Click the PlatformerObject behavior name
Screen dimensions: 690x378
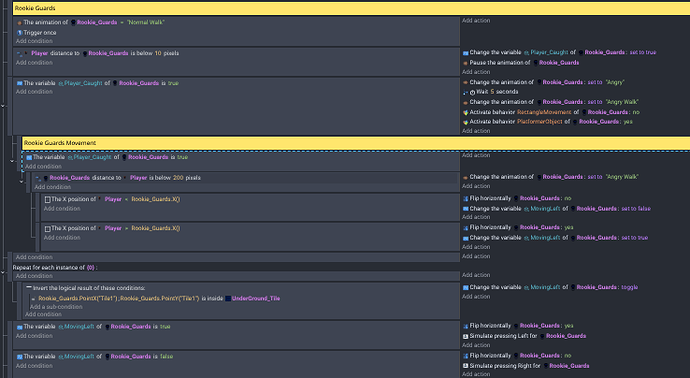tap(540, 122)
